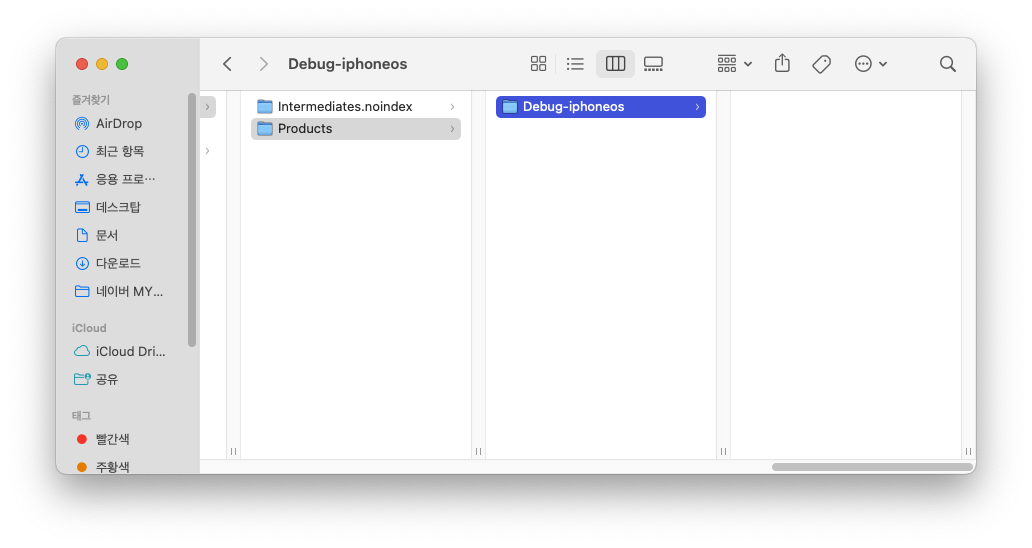Select the Intermediates.noindex folder
This screenshot has height=548, width=1032.
pyautogui.click(x=356, y=107)
